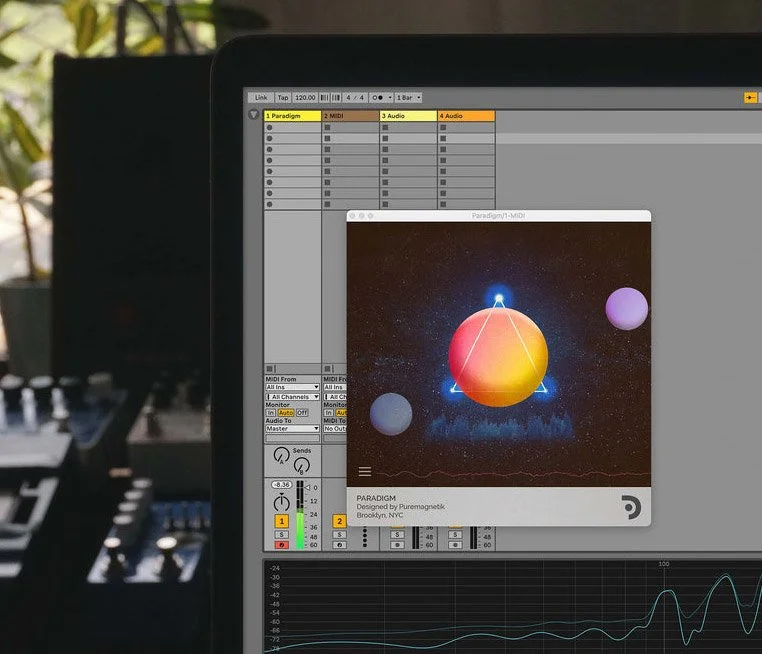Click the last clip slot of 1 Paradigm
The image size is (762, 654).
point(293,204)
